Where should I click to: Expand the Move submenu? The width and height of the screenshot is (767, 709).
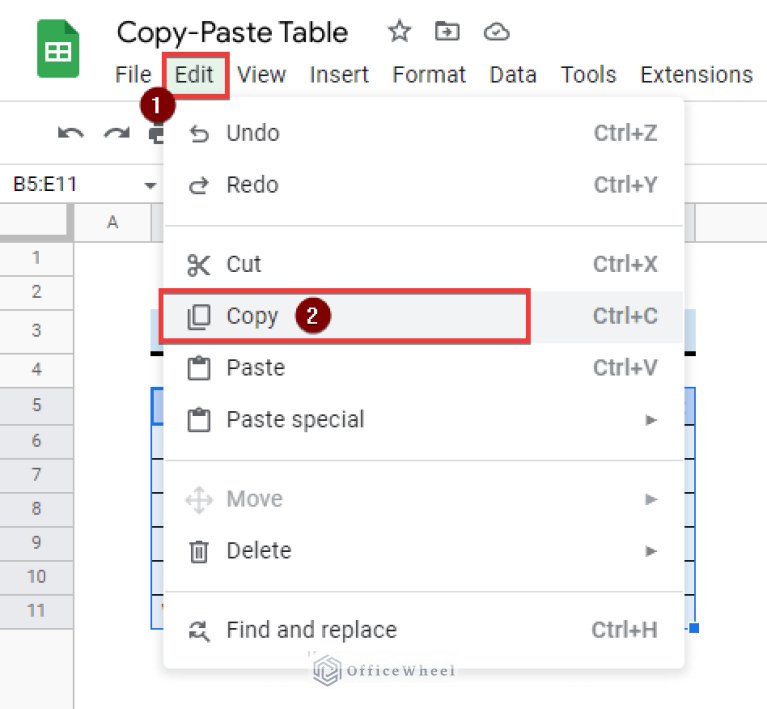[424, 499]
